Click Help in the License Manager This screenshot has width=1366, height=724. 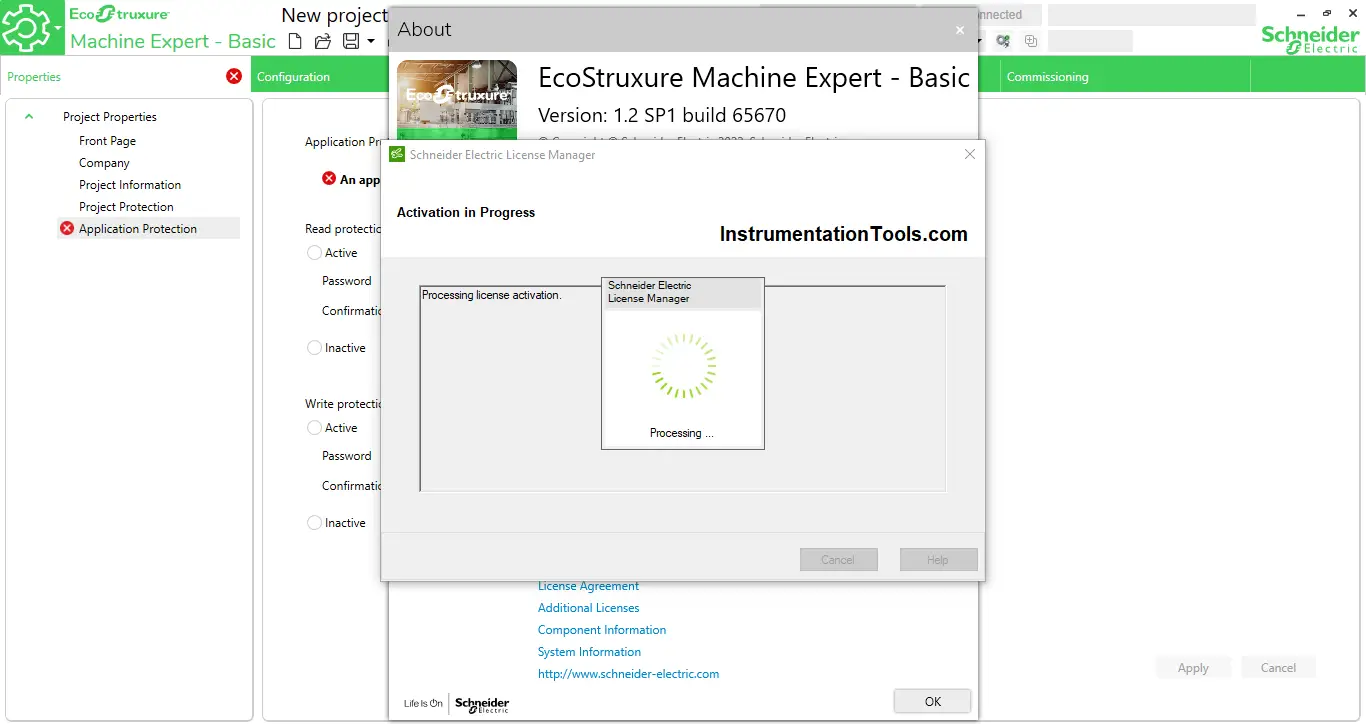click(x=938, y=560)
